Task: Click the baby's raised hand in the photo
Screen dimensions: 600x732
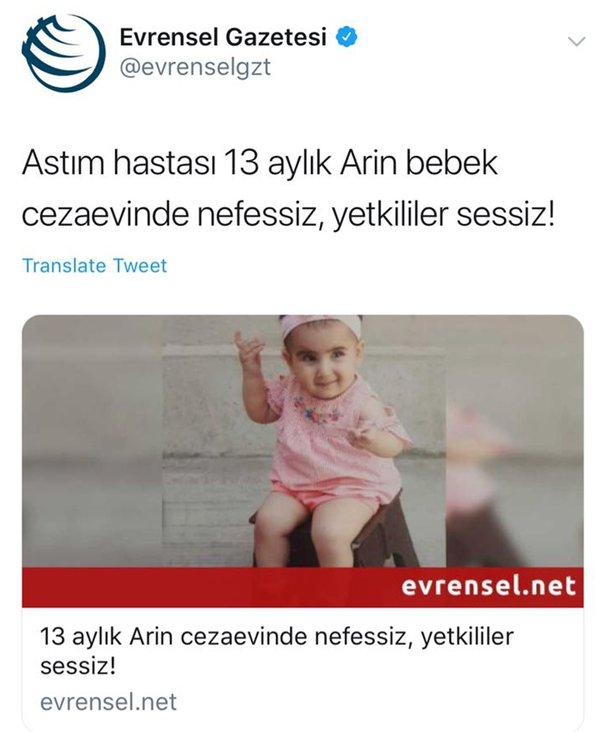Action: pyautogui.click(x=249, y=349)
